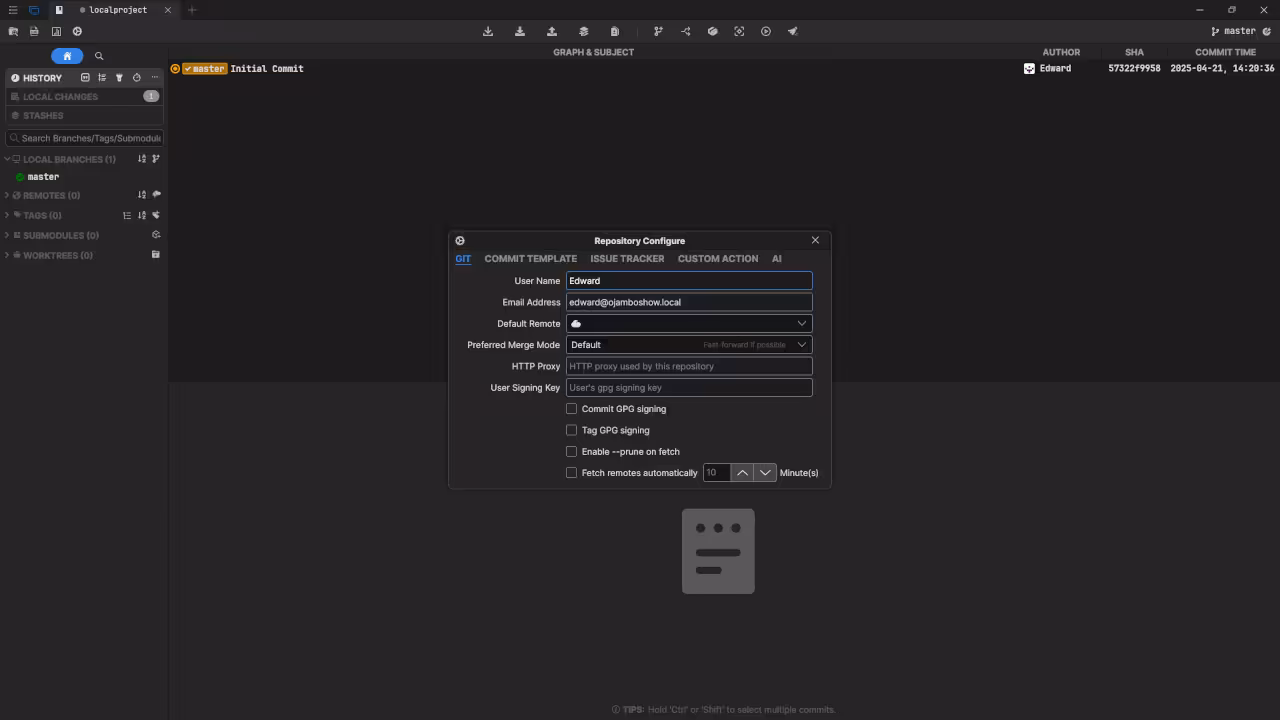This screenshot has width=1280, height=720.
Task: Enable Commit GPG signing checkbox
Action: coord(572,409)
